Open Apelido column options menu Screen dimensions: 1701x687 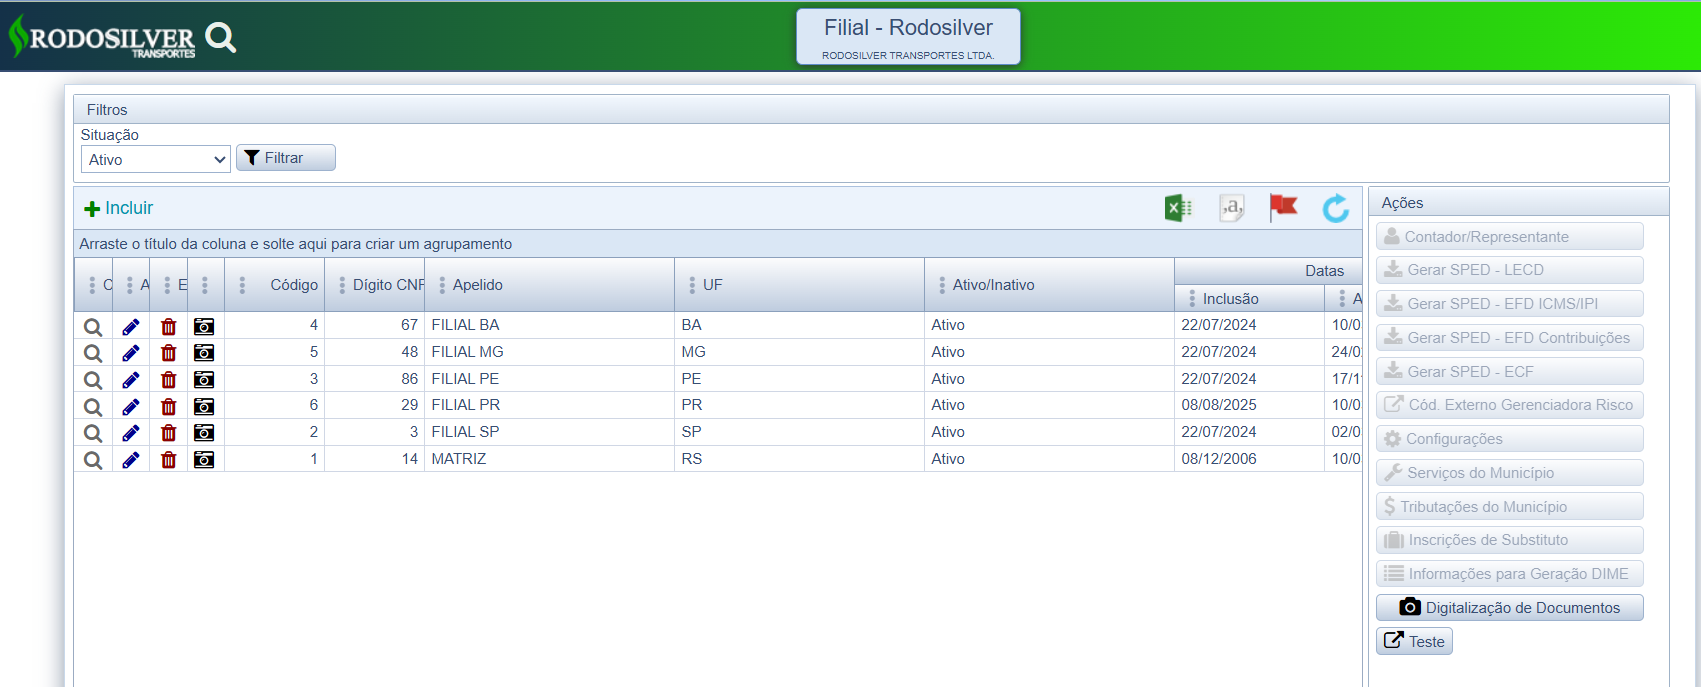click(442, 286)
